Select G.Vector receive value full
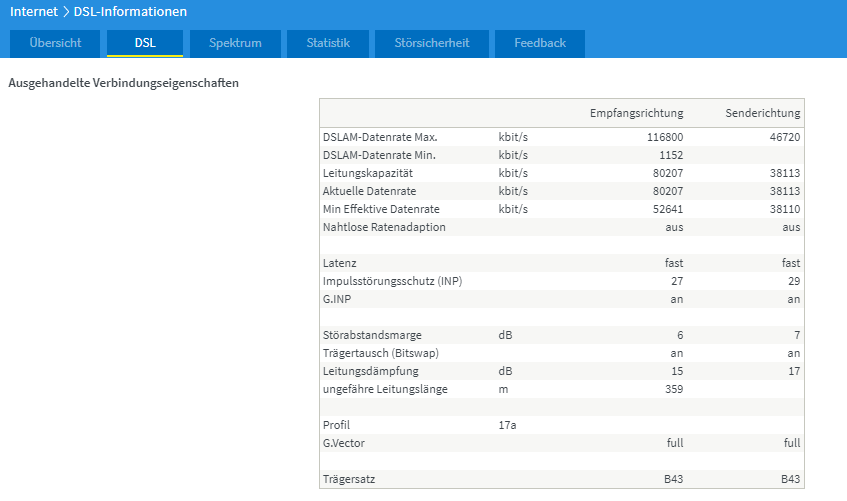Image resolution: width=847 pixels, height=501 pixels. click(675, 443)
